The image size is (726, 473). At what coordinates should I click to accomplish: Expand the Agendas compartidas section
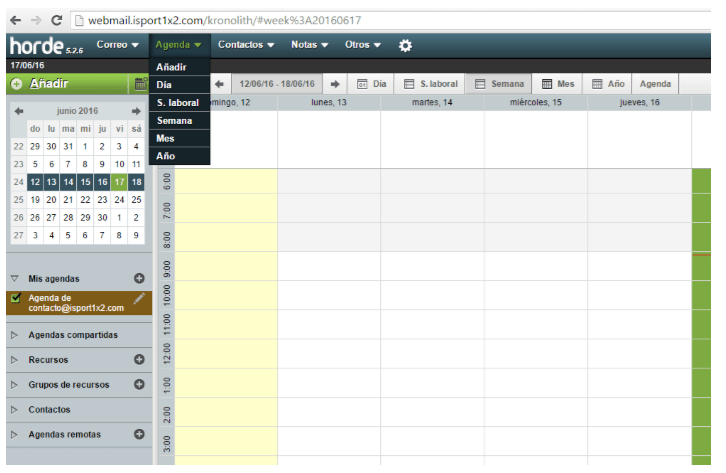click(14, 335)
